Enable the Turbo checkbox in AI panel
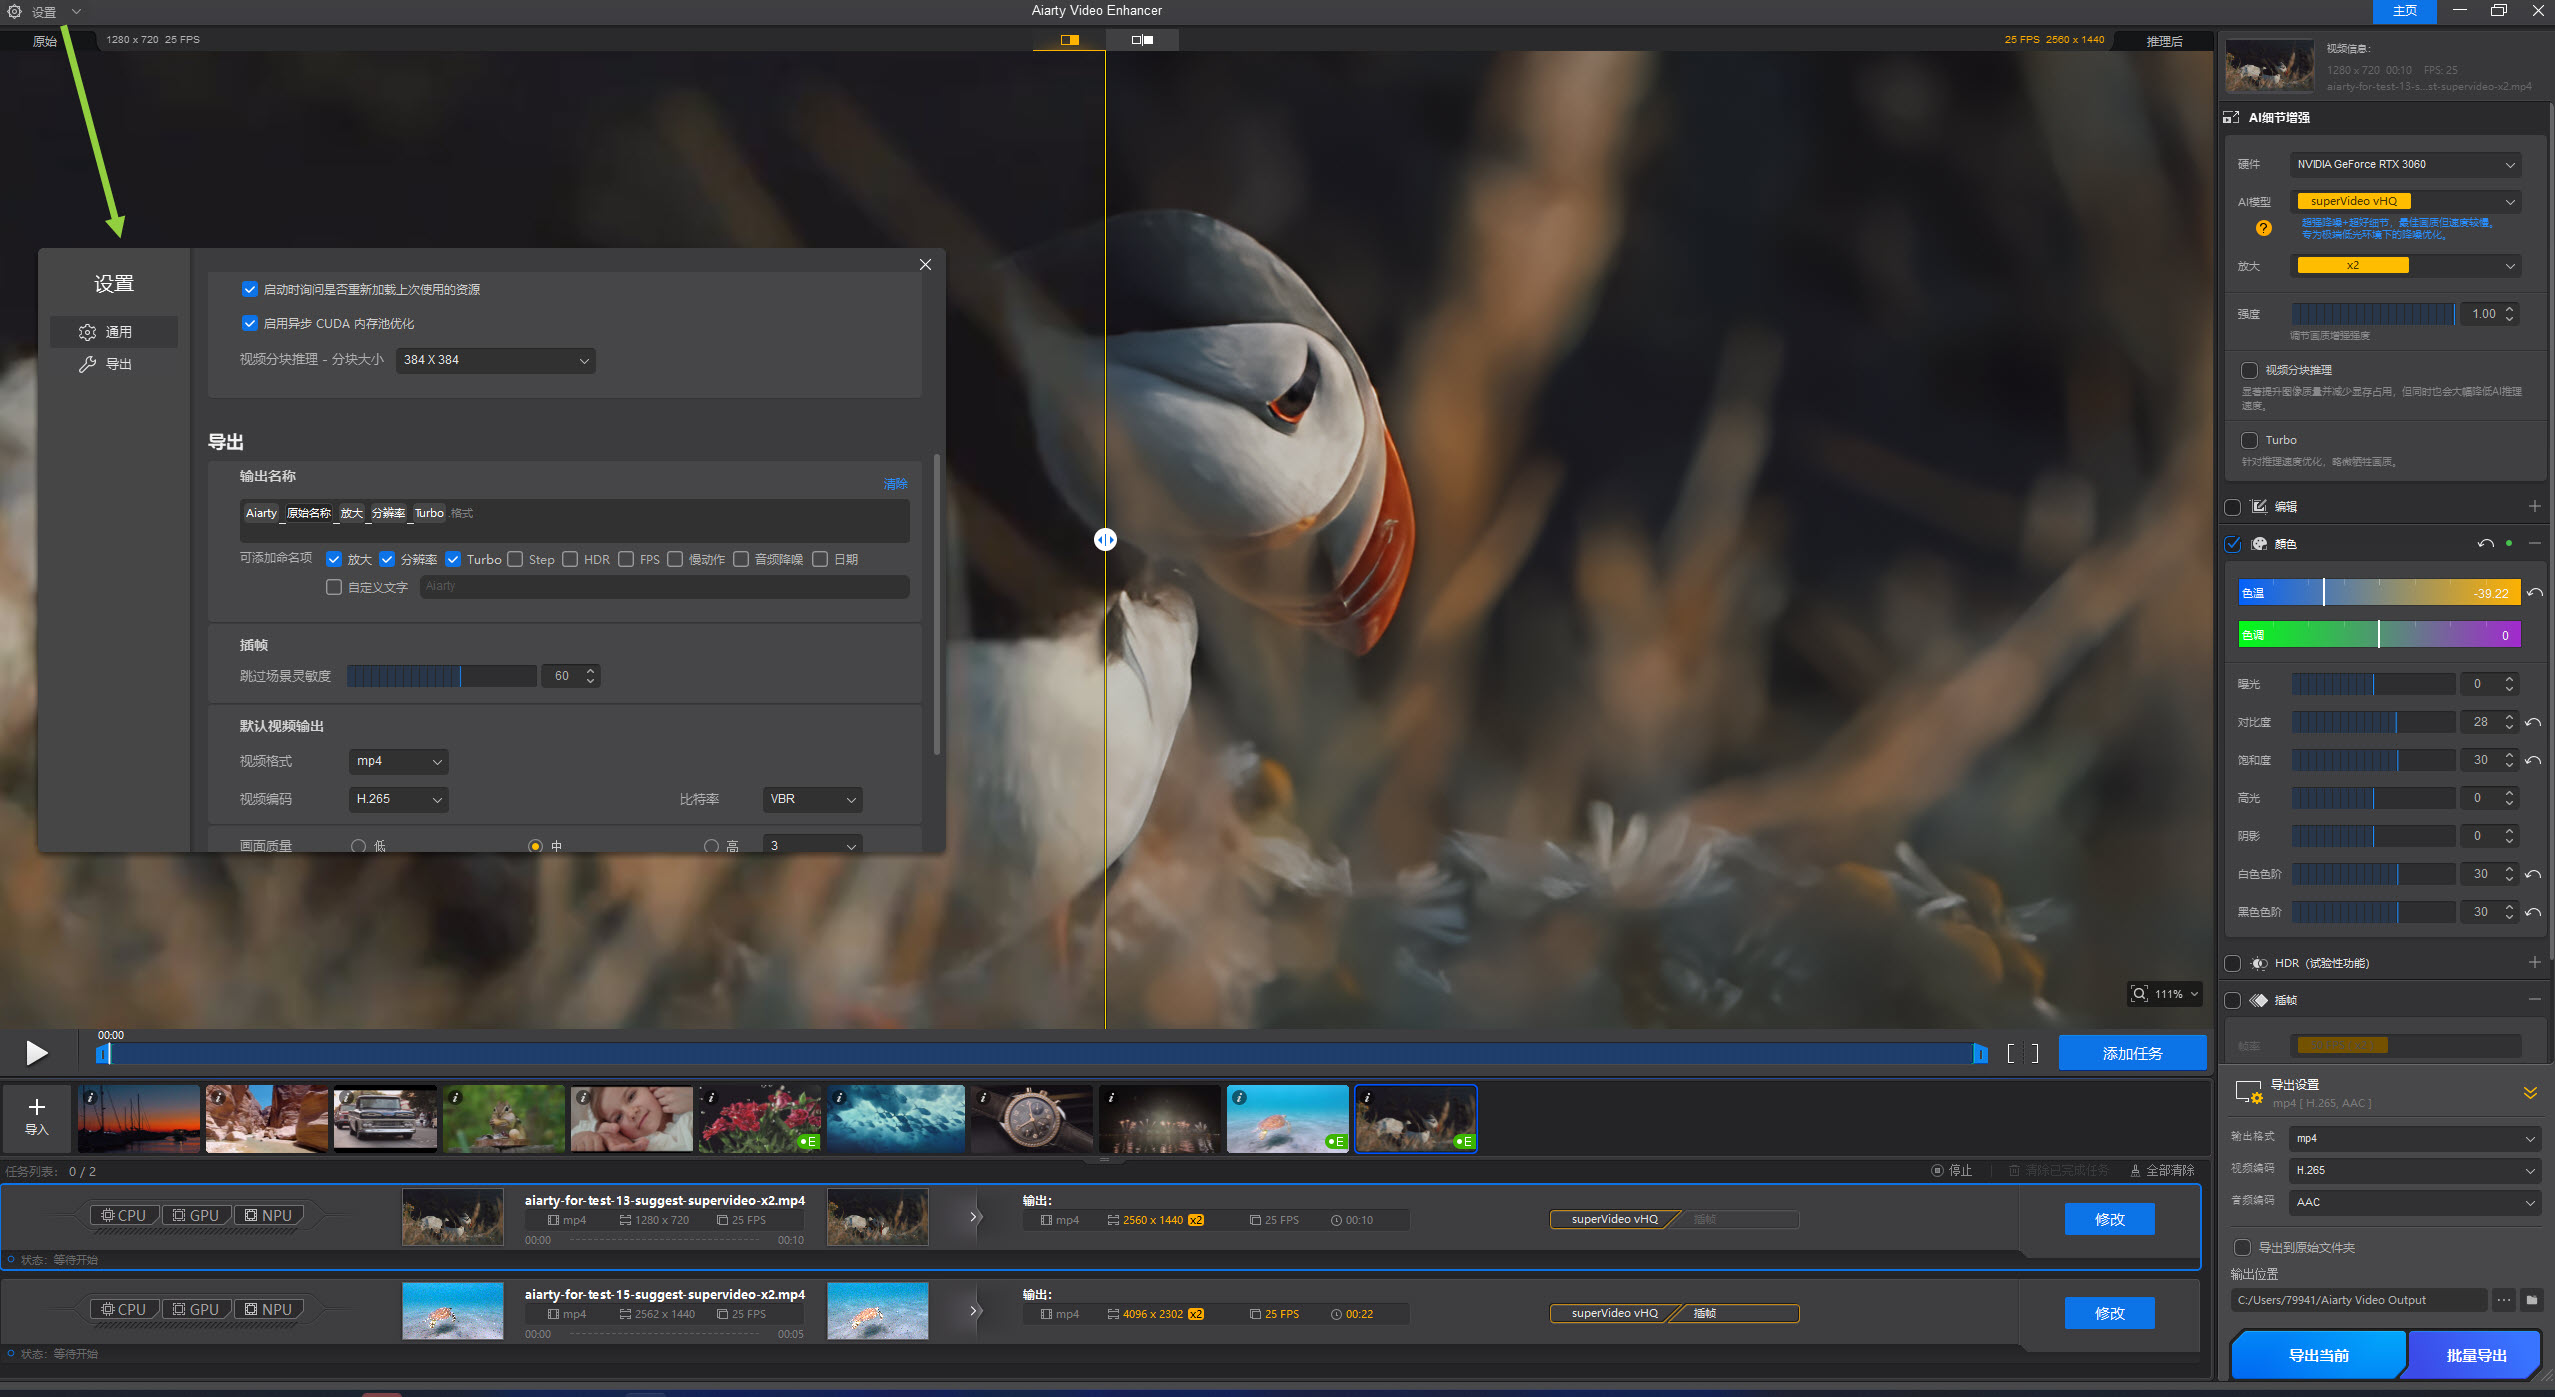2555x1397 pixels. pyautogui.click(x=2249, y=440)
